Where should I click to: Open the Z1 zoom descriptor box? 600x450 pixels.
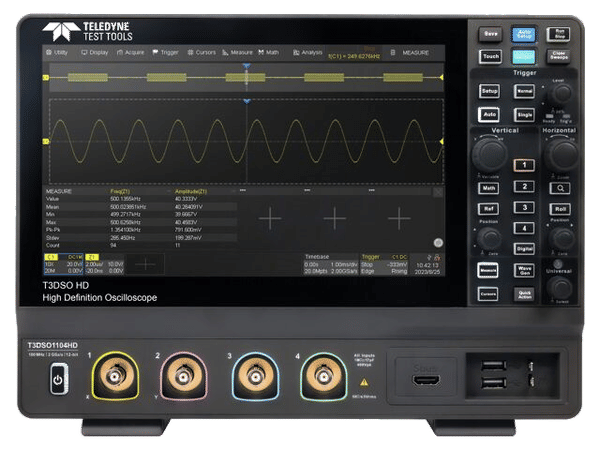click(104, 264)
